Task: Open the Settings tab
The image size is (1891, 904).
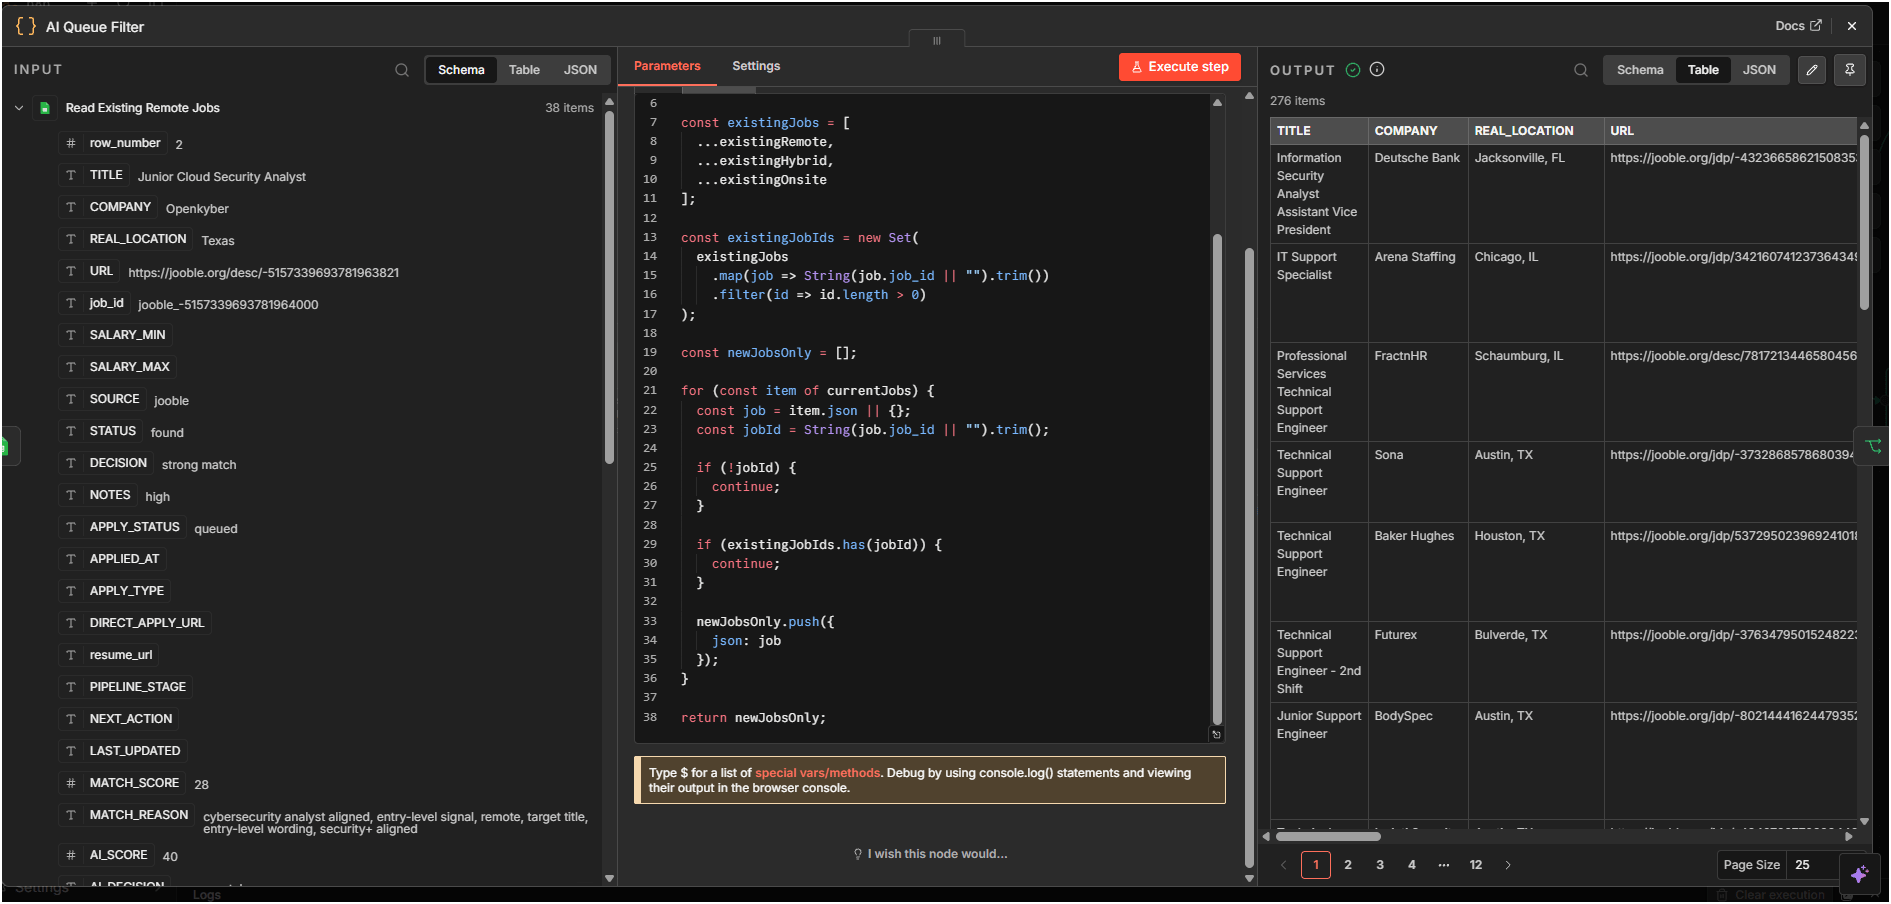Action: pos(756,66)
